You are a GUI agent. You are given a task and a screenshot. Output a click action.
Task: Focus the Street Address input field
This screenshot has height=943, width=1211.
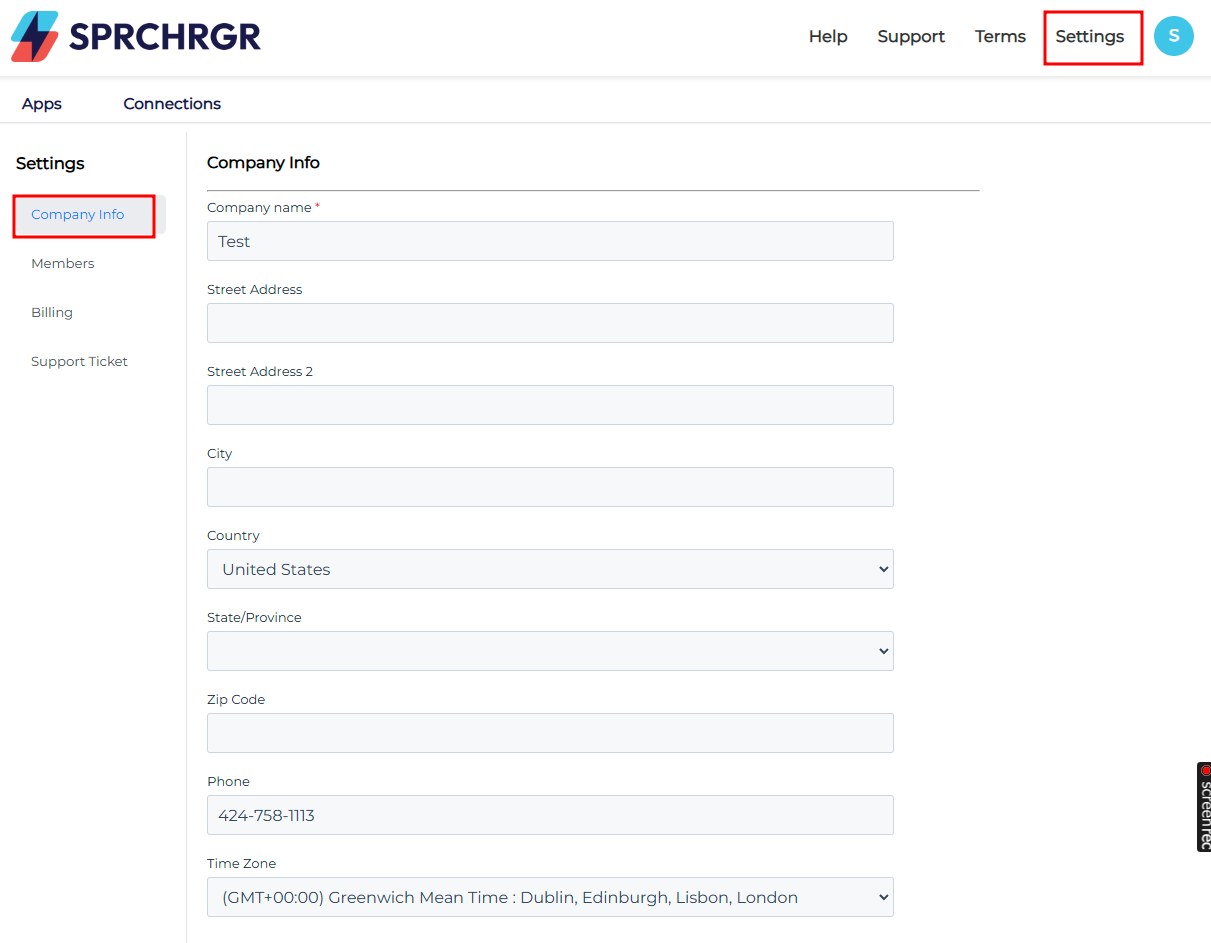(x=550, y=323)
